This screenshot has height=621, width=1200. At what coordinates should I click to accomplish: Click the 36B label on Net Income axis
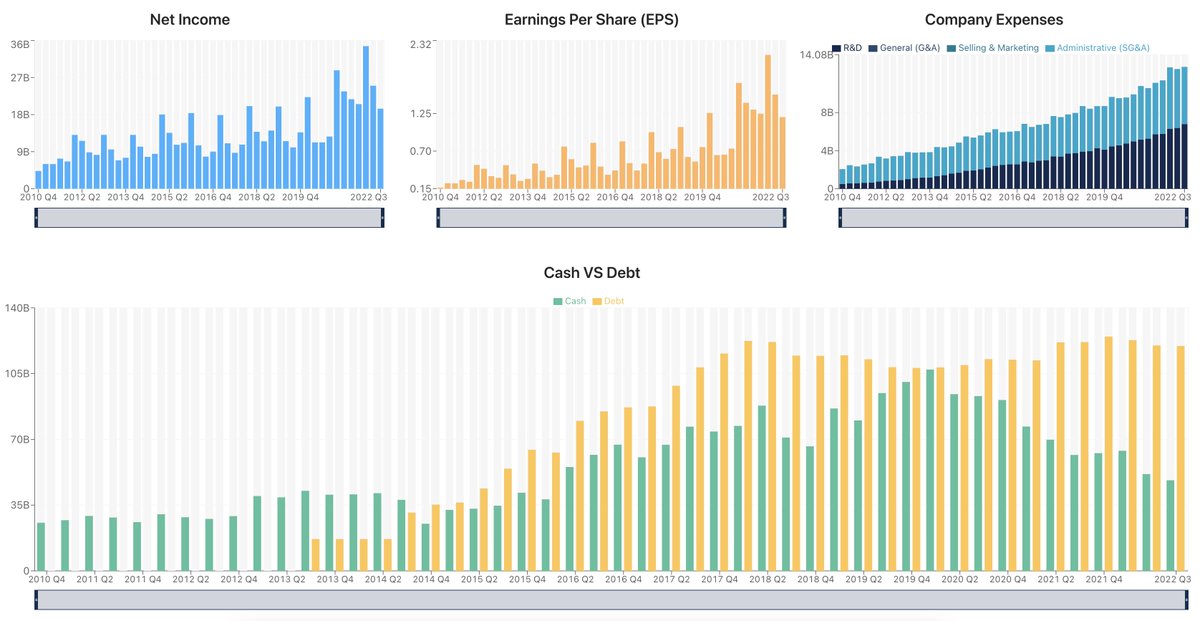point(20,44)
